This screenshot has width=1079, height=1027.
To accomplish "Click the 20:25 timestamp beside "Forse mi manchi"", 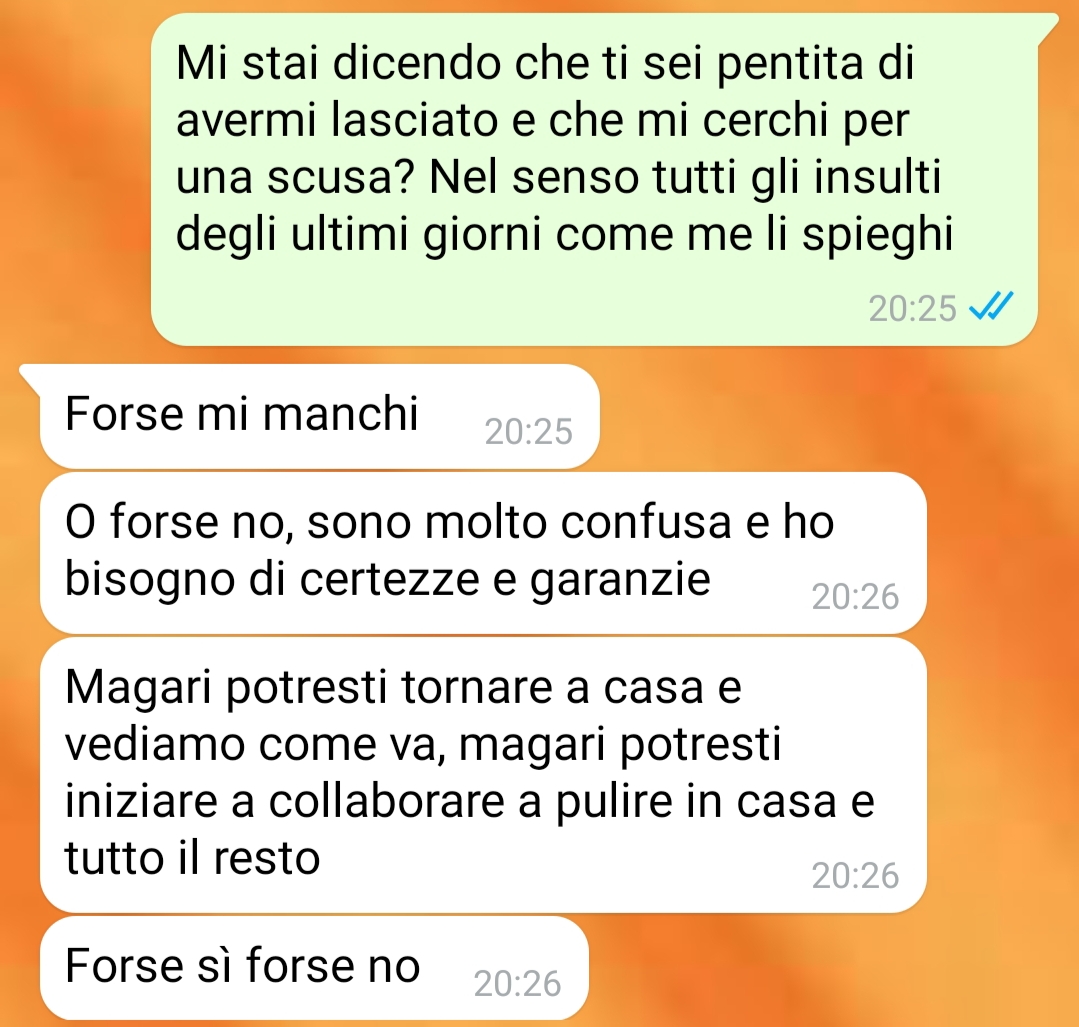I will [528, 432].
